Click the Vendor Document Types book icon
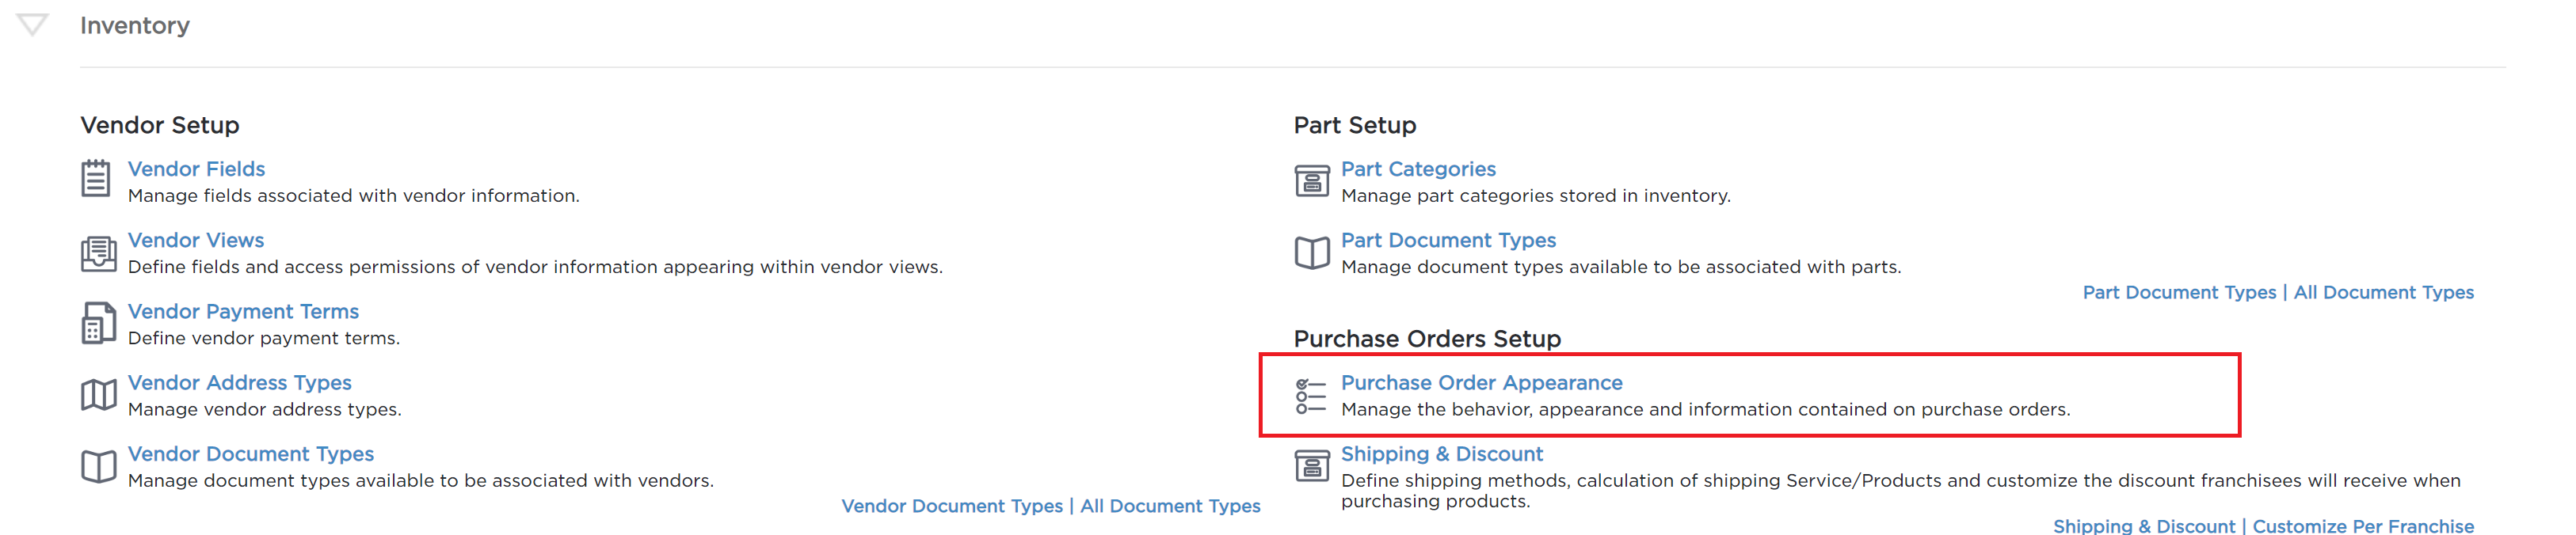This screenshot has width=2576, height=535. [x=98, y=466]
